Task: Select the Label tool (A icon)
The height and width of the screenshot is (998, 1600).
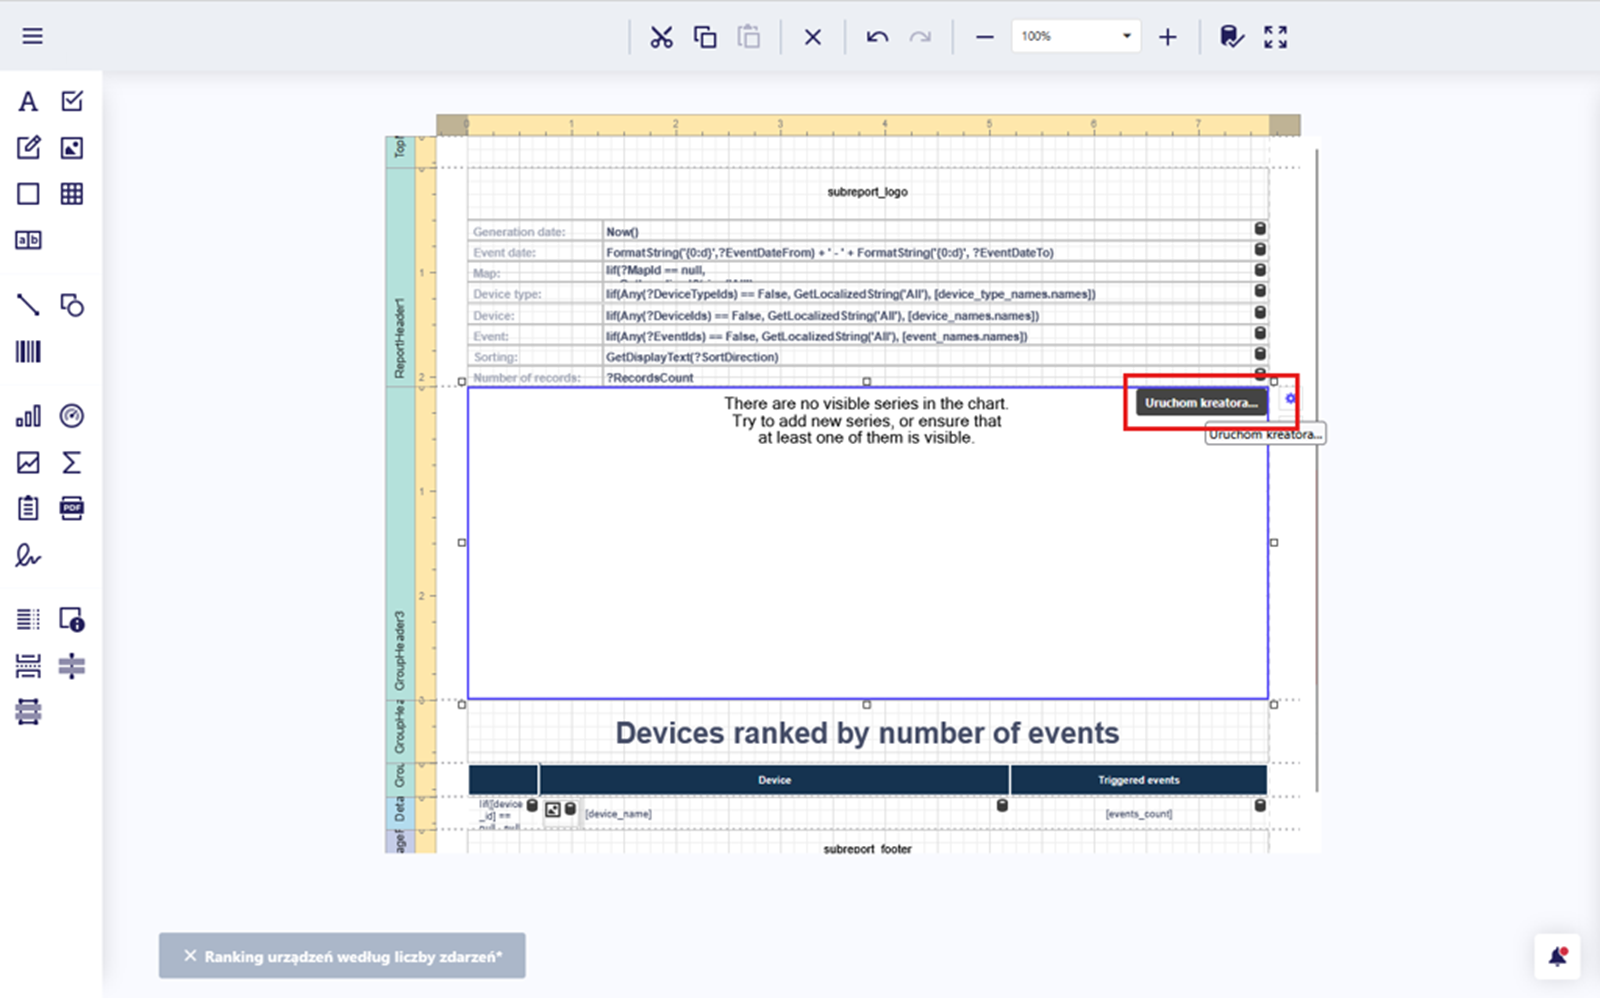Action: (28, 102)
